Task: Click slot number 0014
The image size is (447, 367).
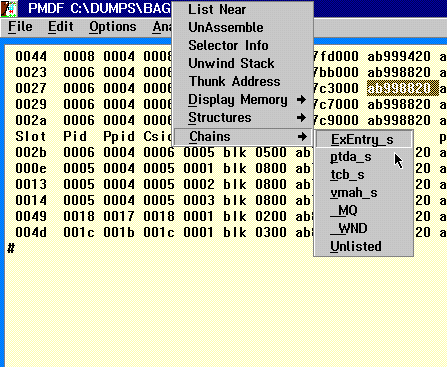Action: pyautogui.click(x=31, y=200)
